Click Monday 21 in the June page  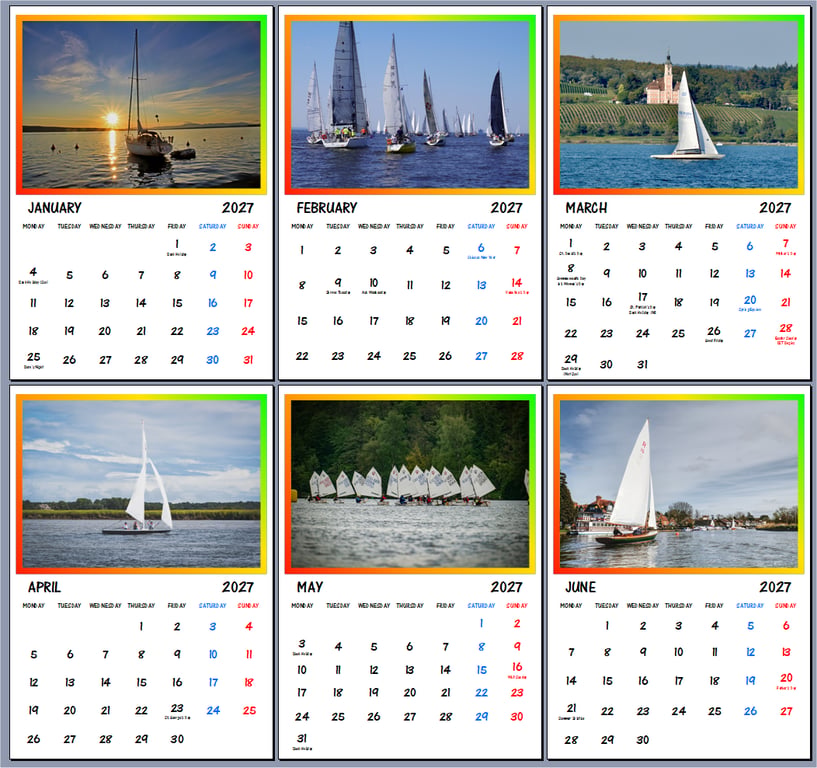point(571,708)
